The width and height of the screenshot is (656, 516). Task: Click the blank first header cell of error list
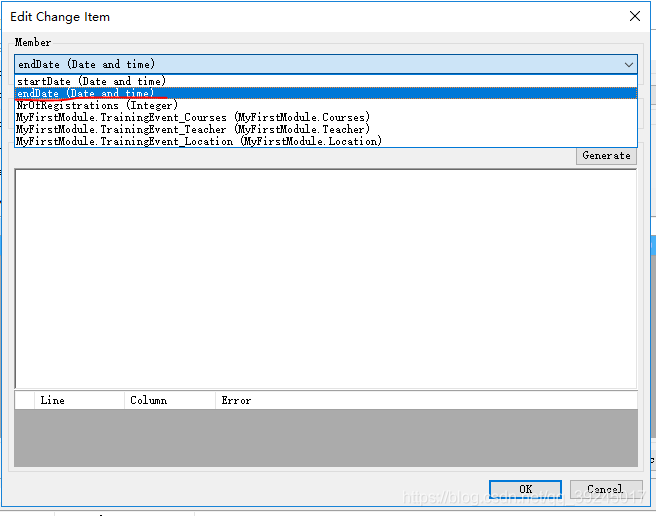(23, 400)
